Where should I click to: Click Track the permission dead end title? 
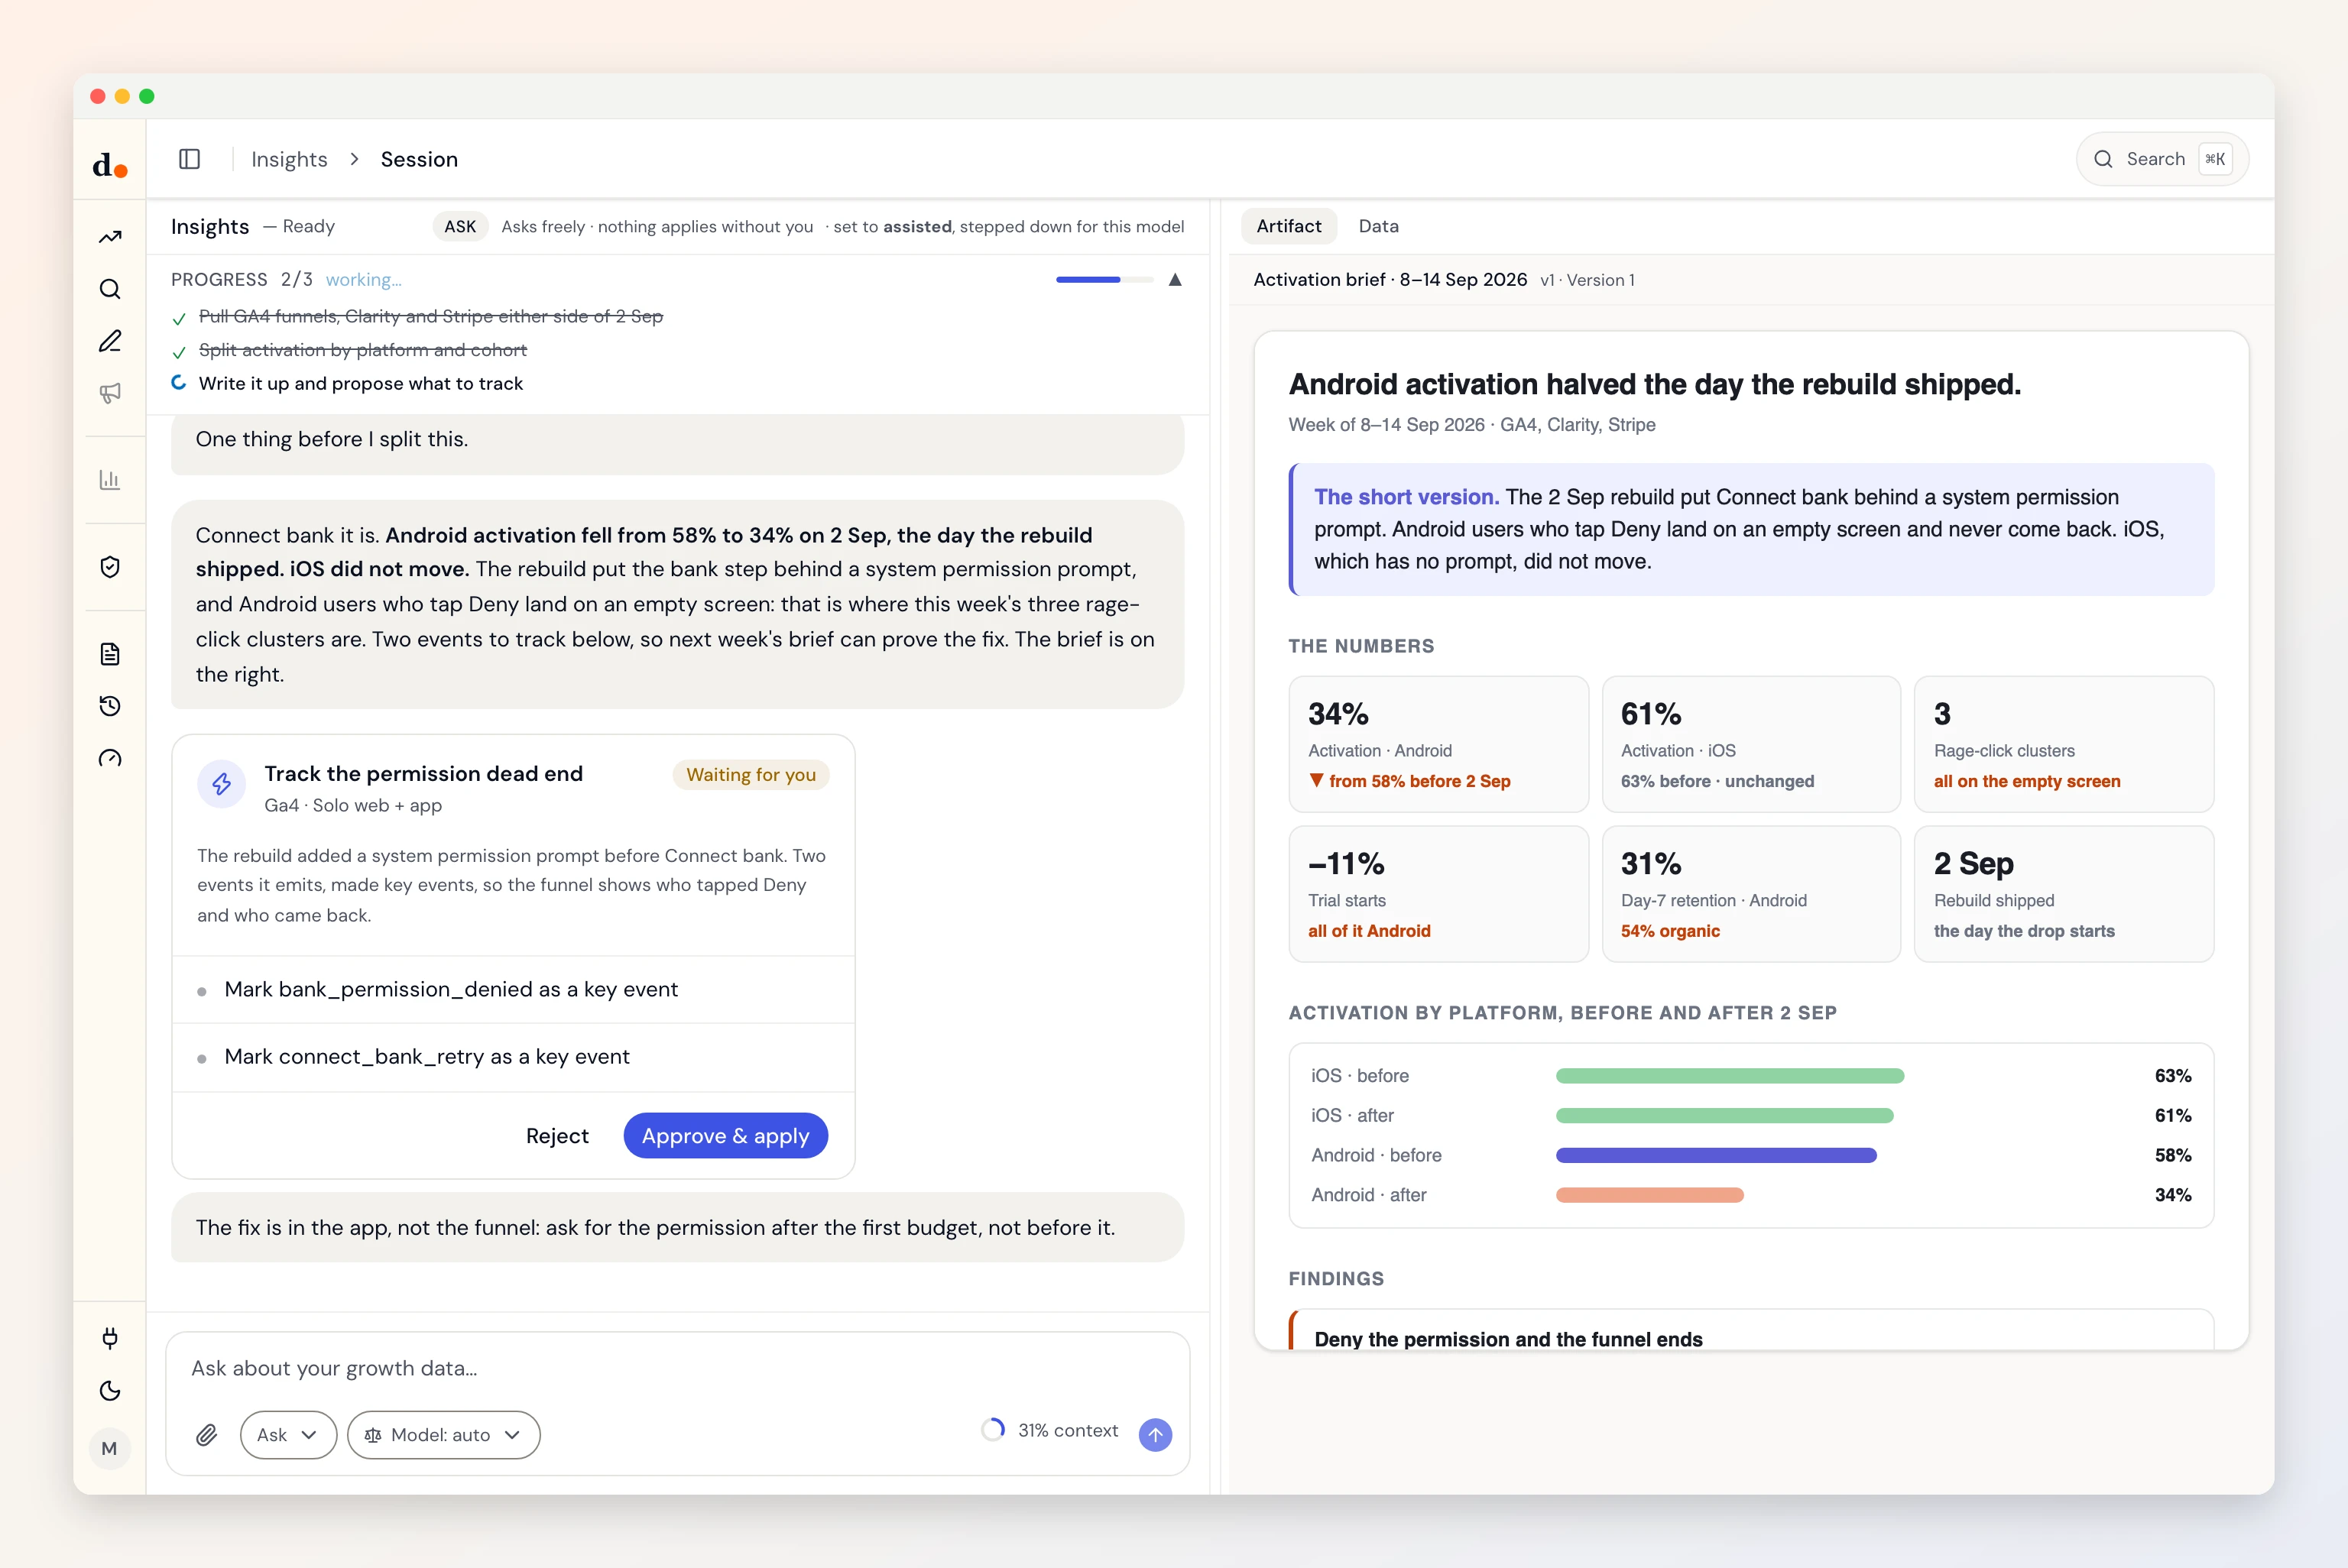(x=423, y=774)
